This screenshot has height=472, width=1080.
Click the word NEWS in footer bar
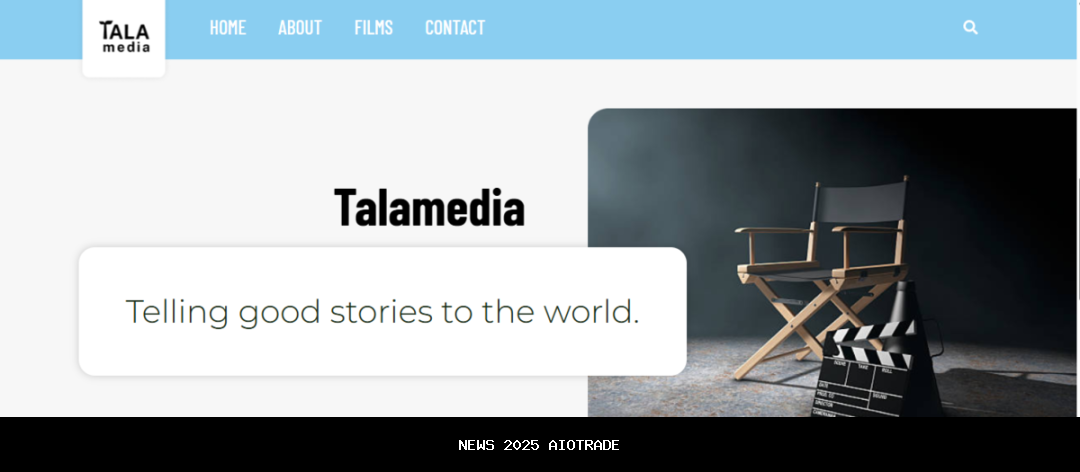tap(477, 445)
